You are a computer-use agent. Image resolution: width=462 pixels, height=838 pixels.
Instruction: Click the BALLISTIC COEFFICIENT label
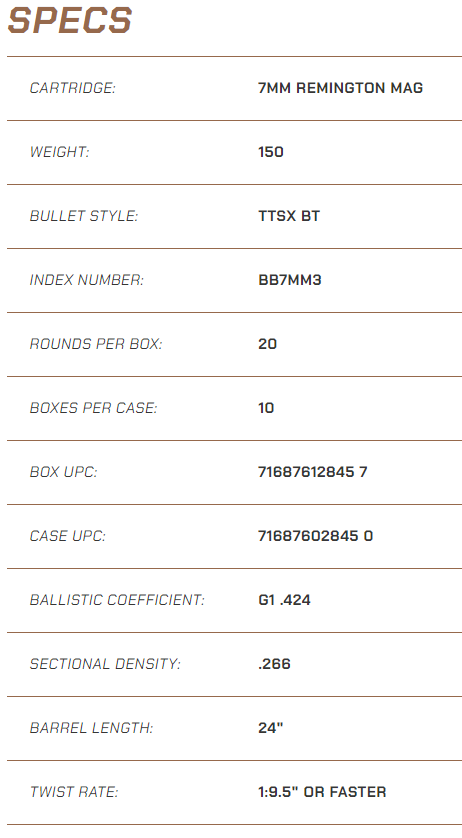click(x=117, y=600)
